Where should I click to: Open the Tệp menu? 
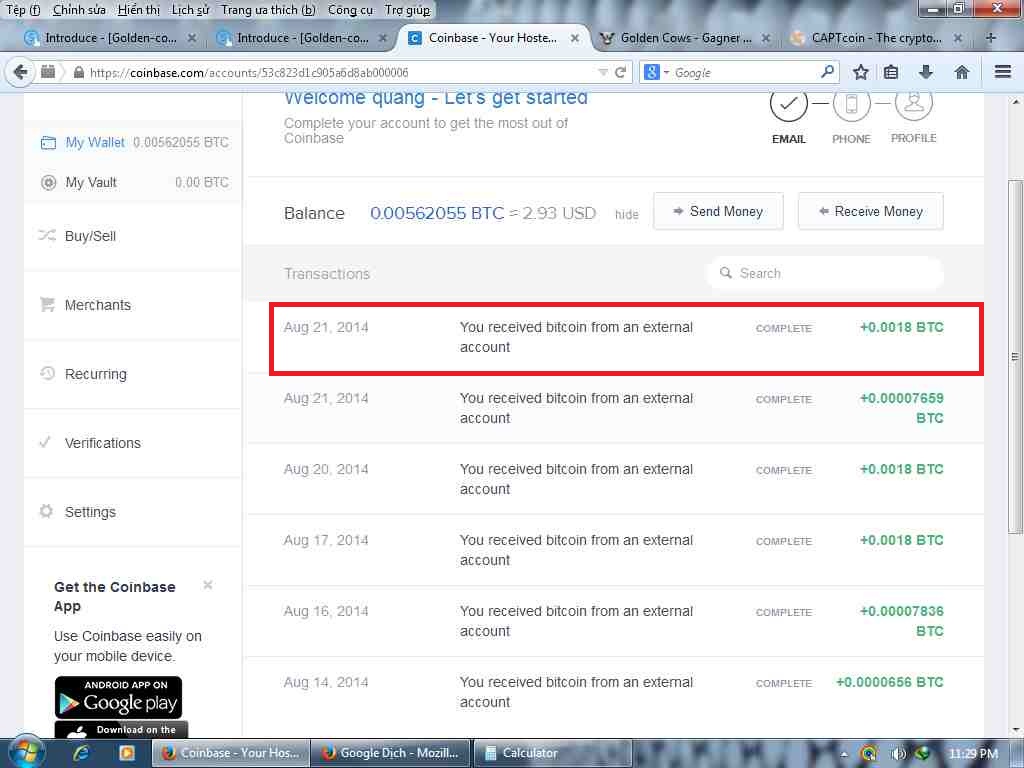[23, 10]
